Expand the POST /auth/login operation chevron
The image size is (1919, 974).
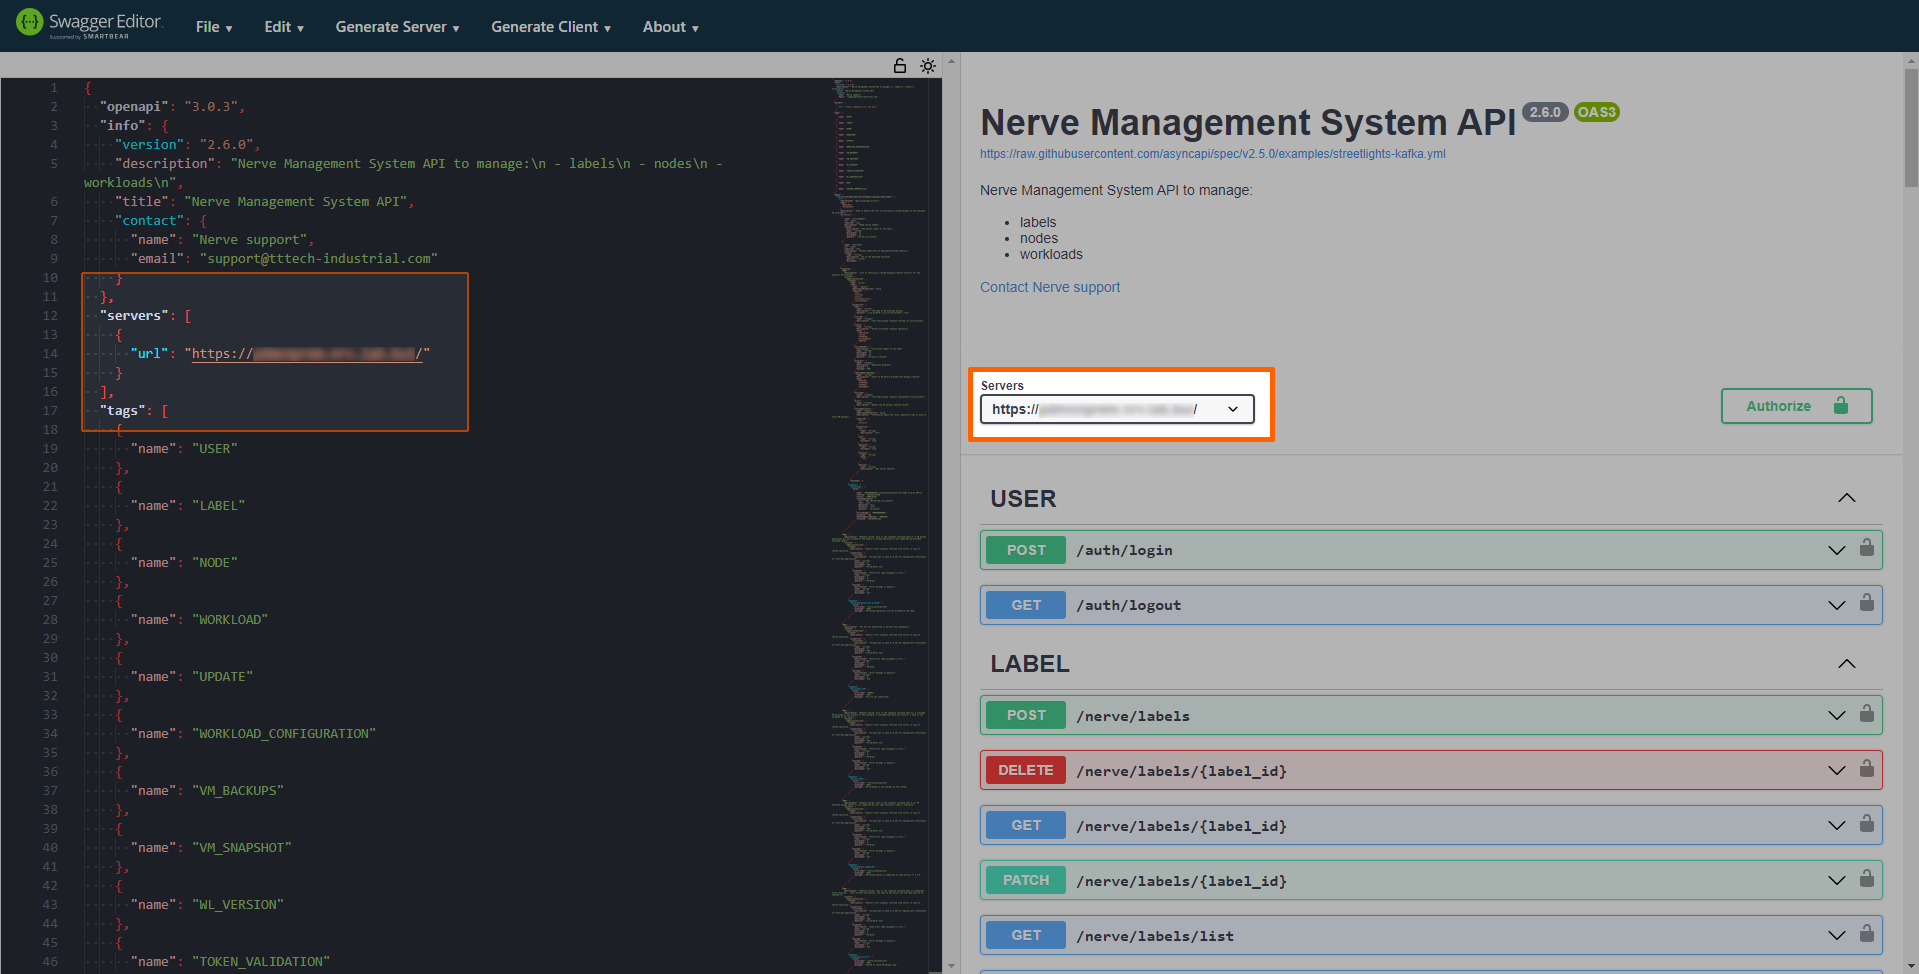pos(1836,550)
